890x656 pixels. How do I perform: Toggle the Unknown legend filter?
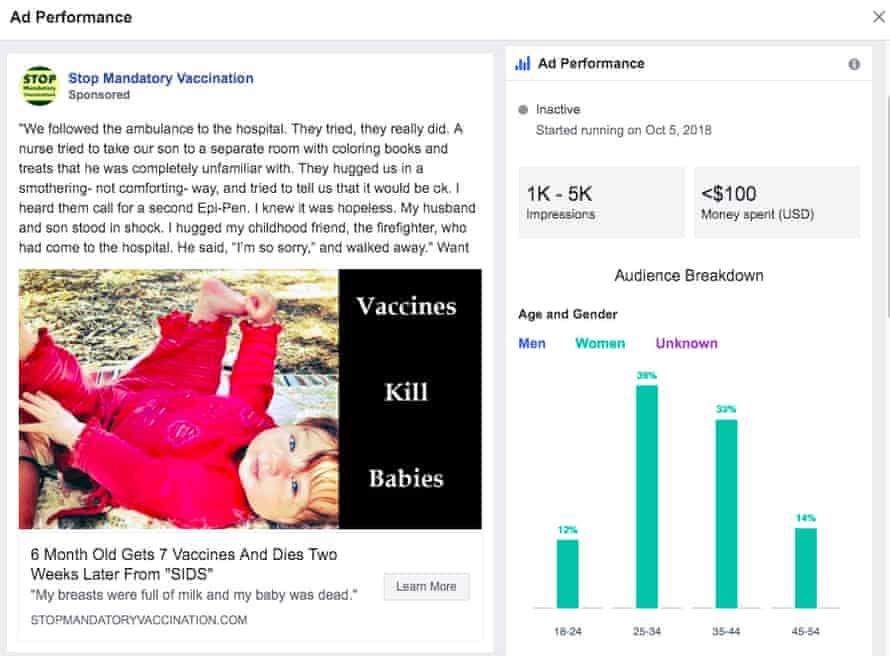pyautogui.click(x=686, y=343)
